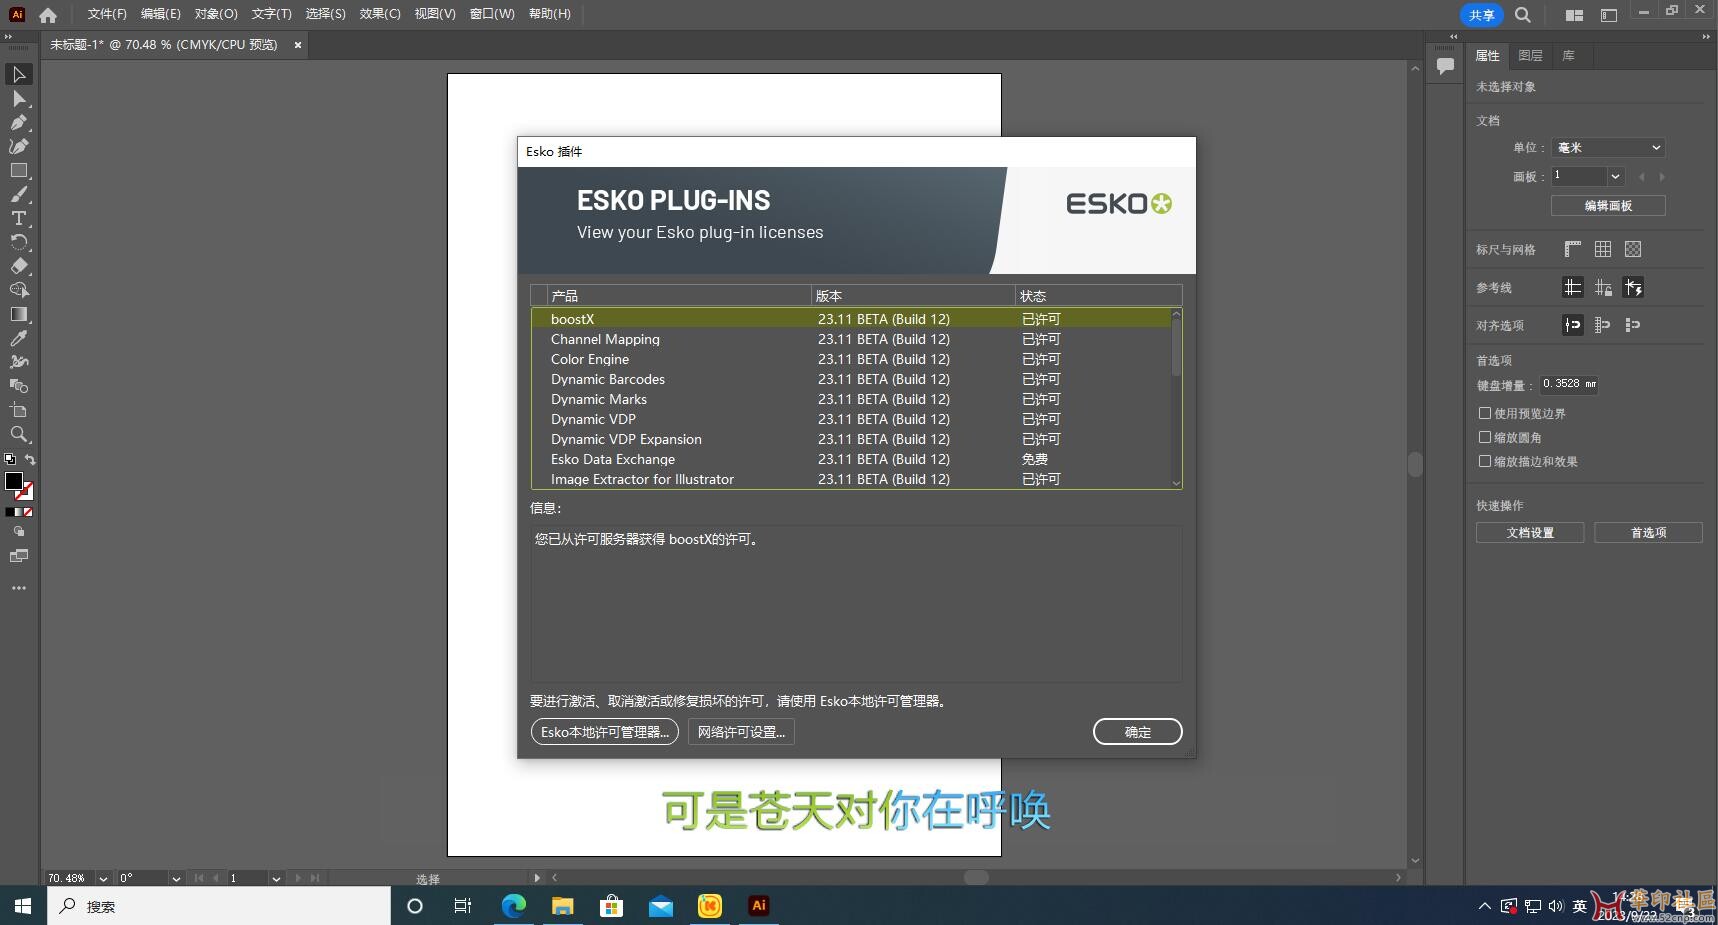
Task: Open the 窗口(W) menu
Action: coord(492,14)
